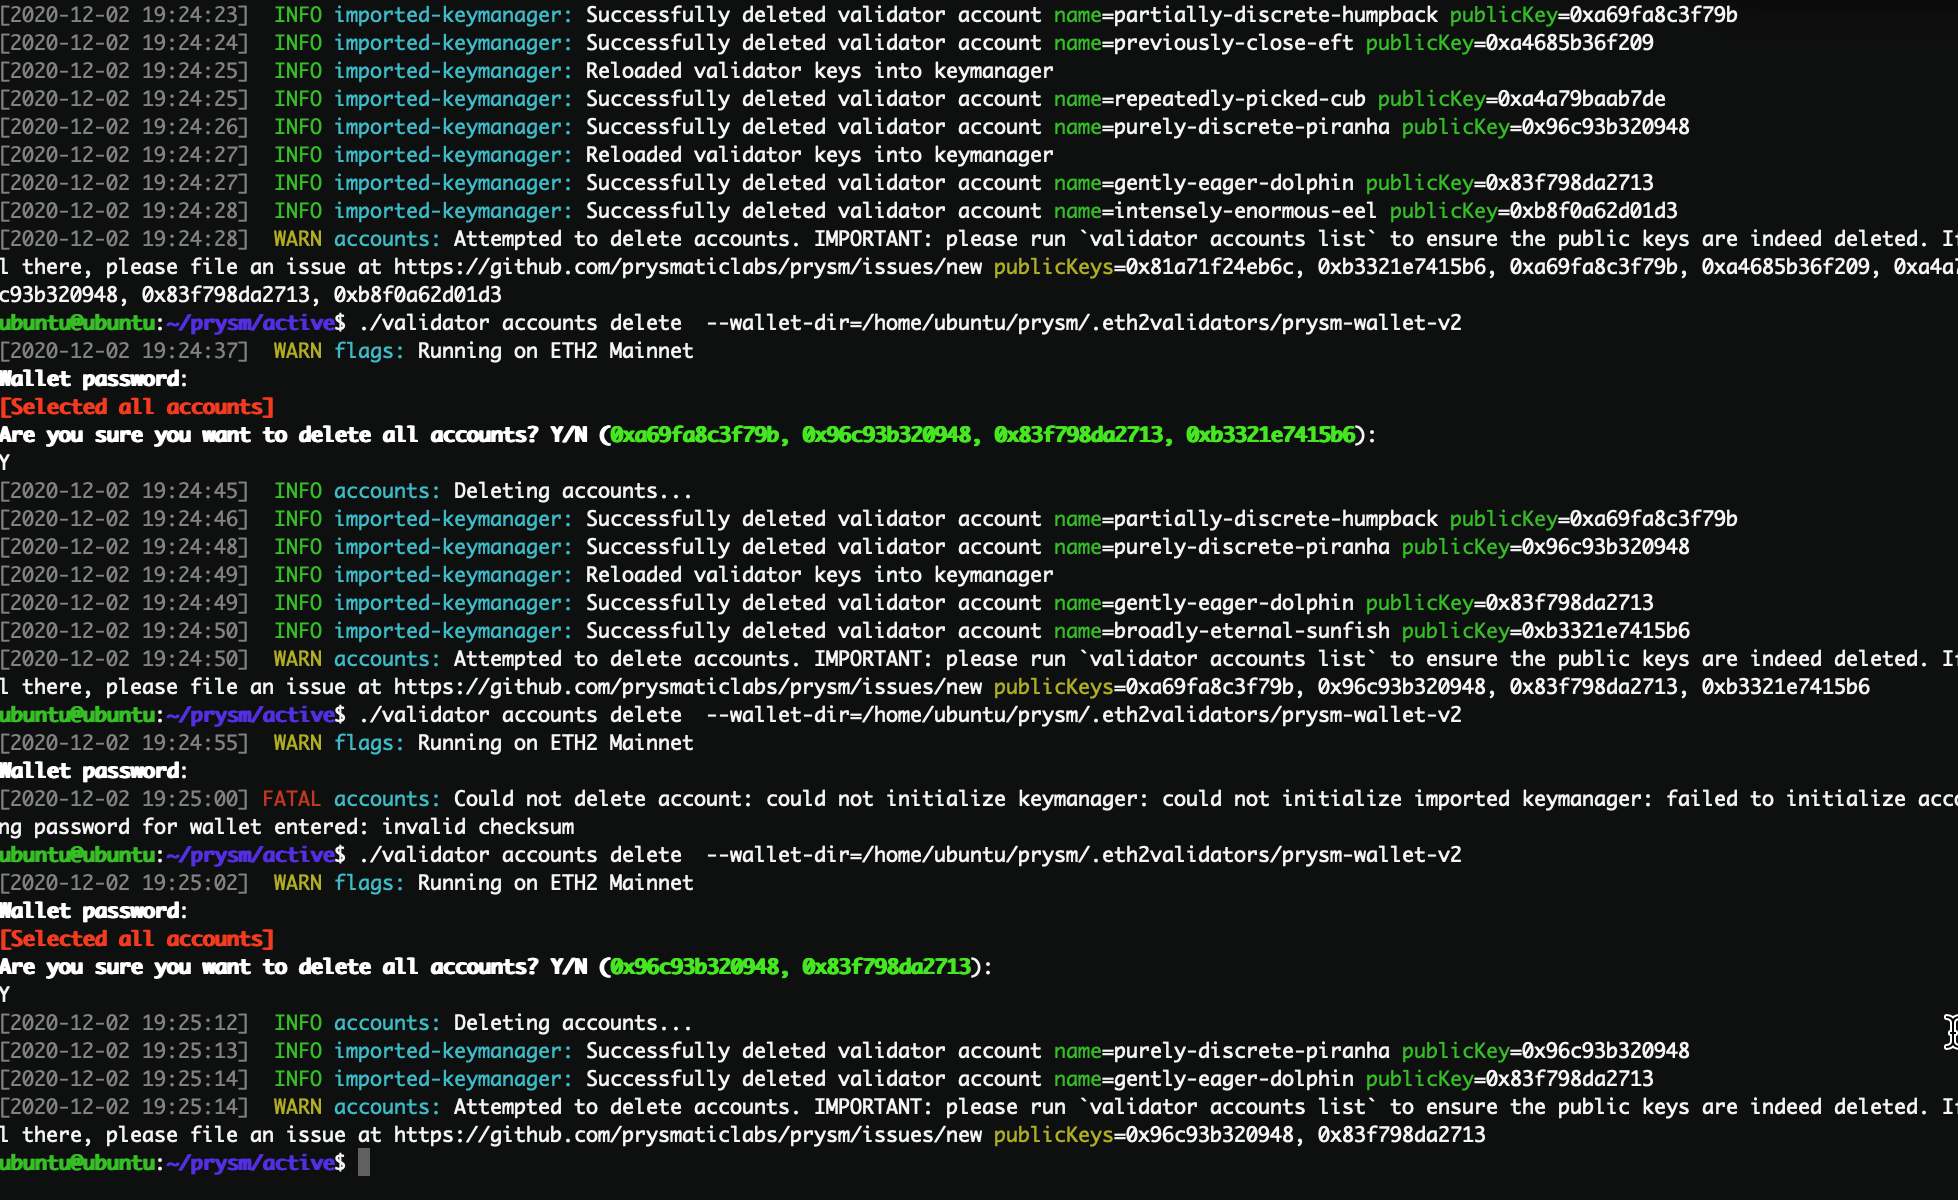Click the timestamp [2020-12-02 19:24:37]
The image size is (1958, 1200).
point(125,351)
